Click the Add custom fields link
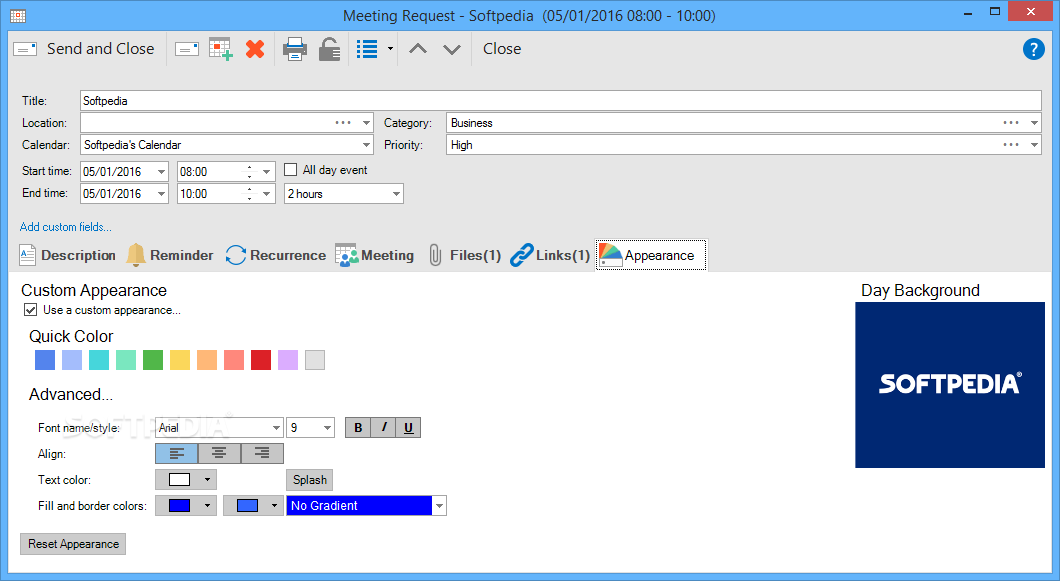Image resolution: width=1060 pixels, height=581 pixels. pos(66,227)
